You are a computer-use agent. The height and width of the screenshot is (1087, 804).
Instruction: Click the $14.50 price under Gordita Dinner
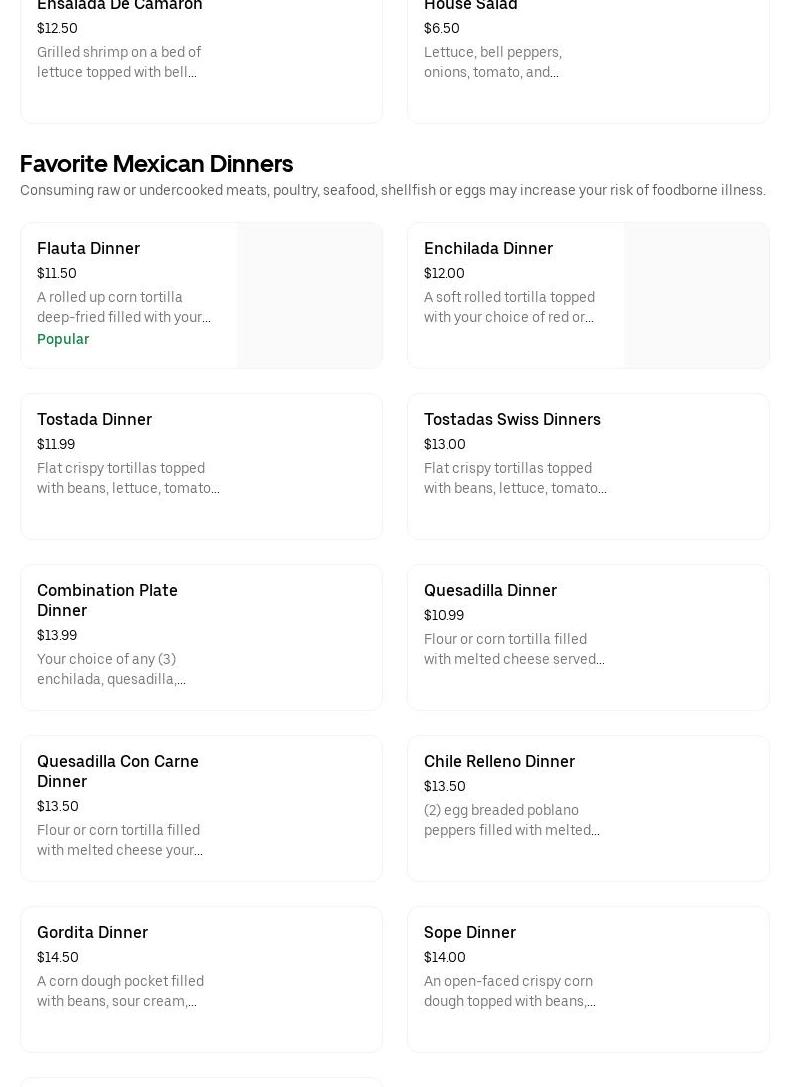pyautogui.click(x=58, y=957)
